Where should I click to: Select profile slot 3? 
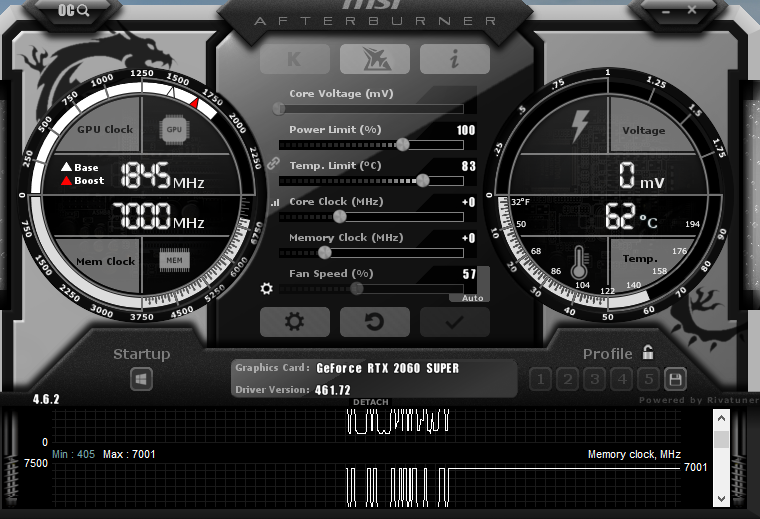click(595, 379)
